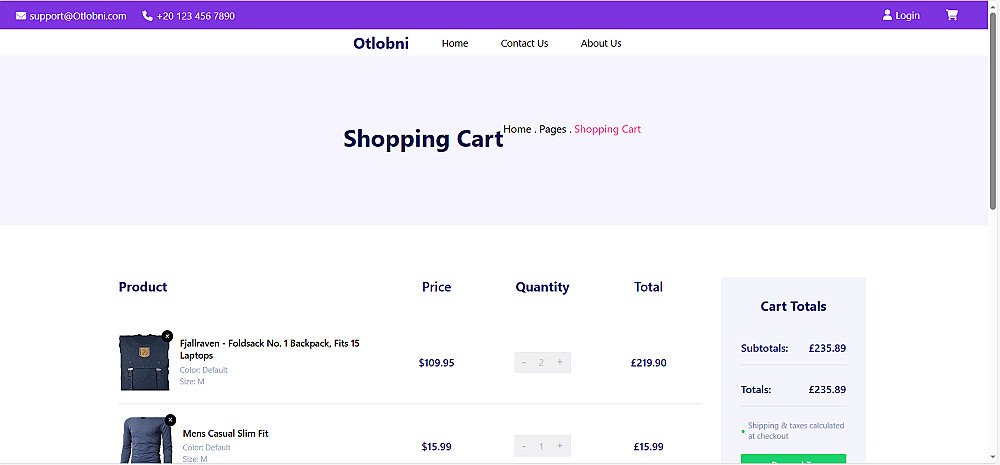Click the Pages breadcrumb link
This screenshot has height=465, width=1000.
(x=552, y=129)
